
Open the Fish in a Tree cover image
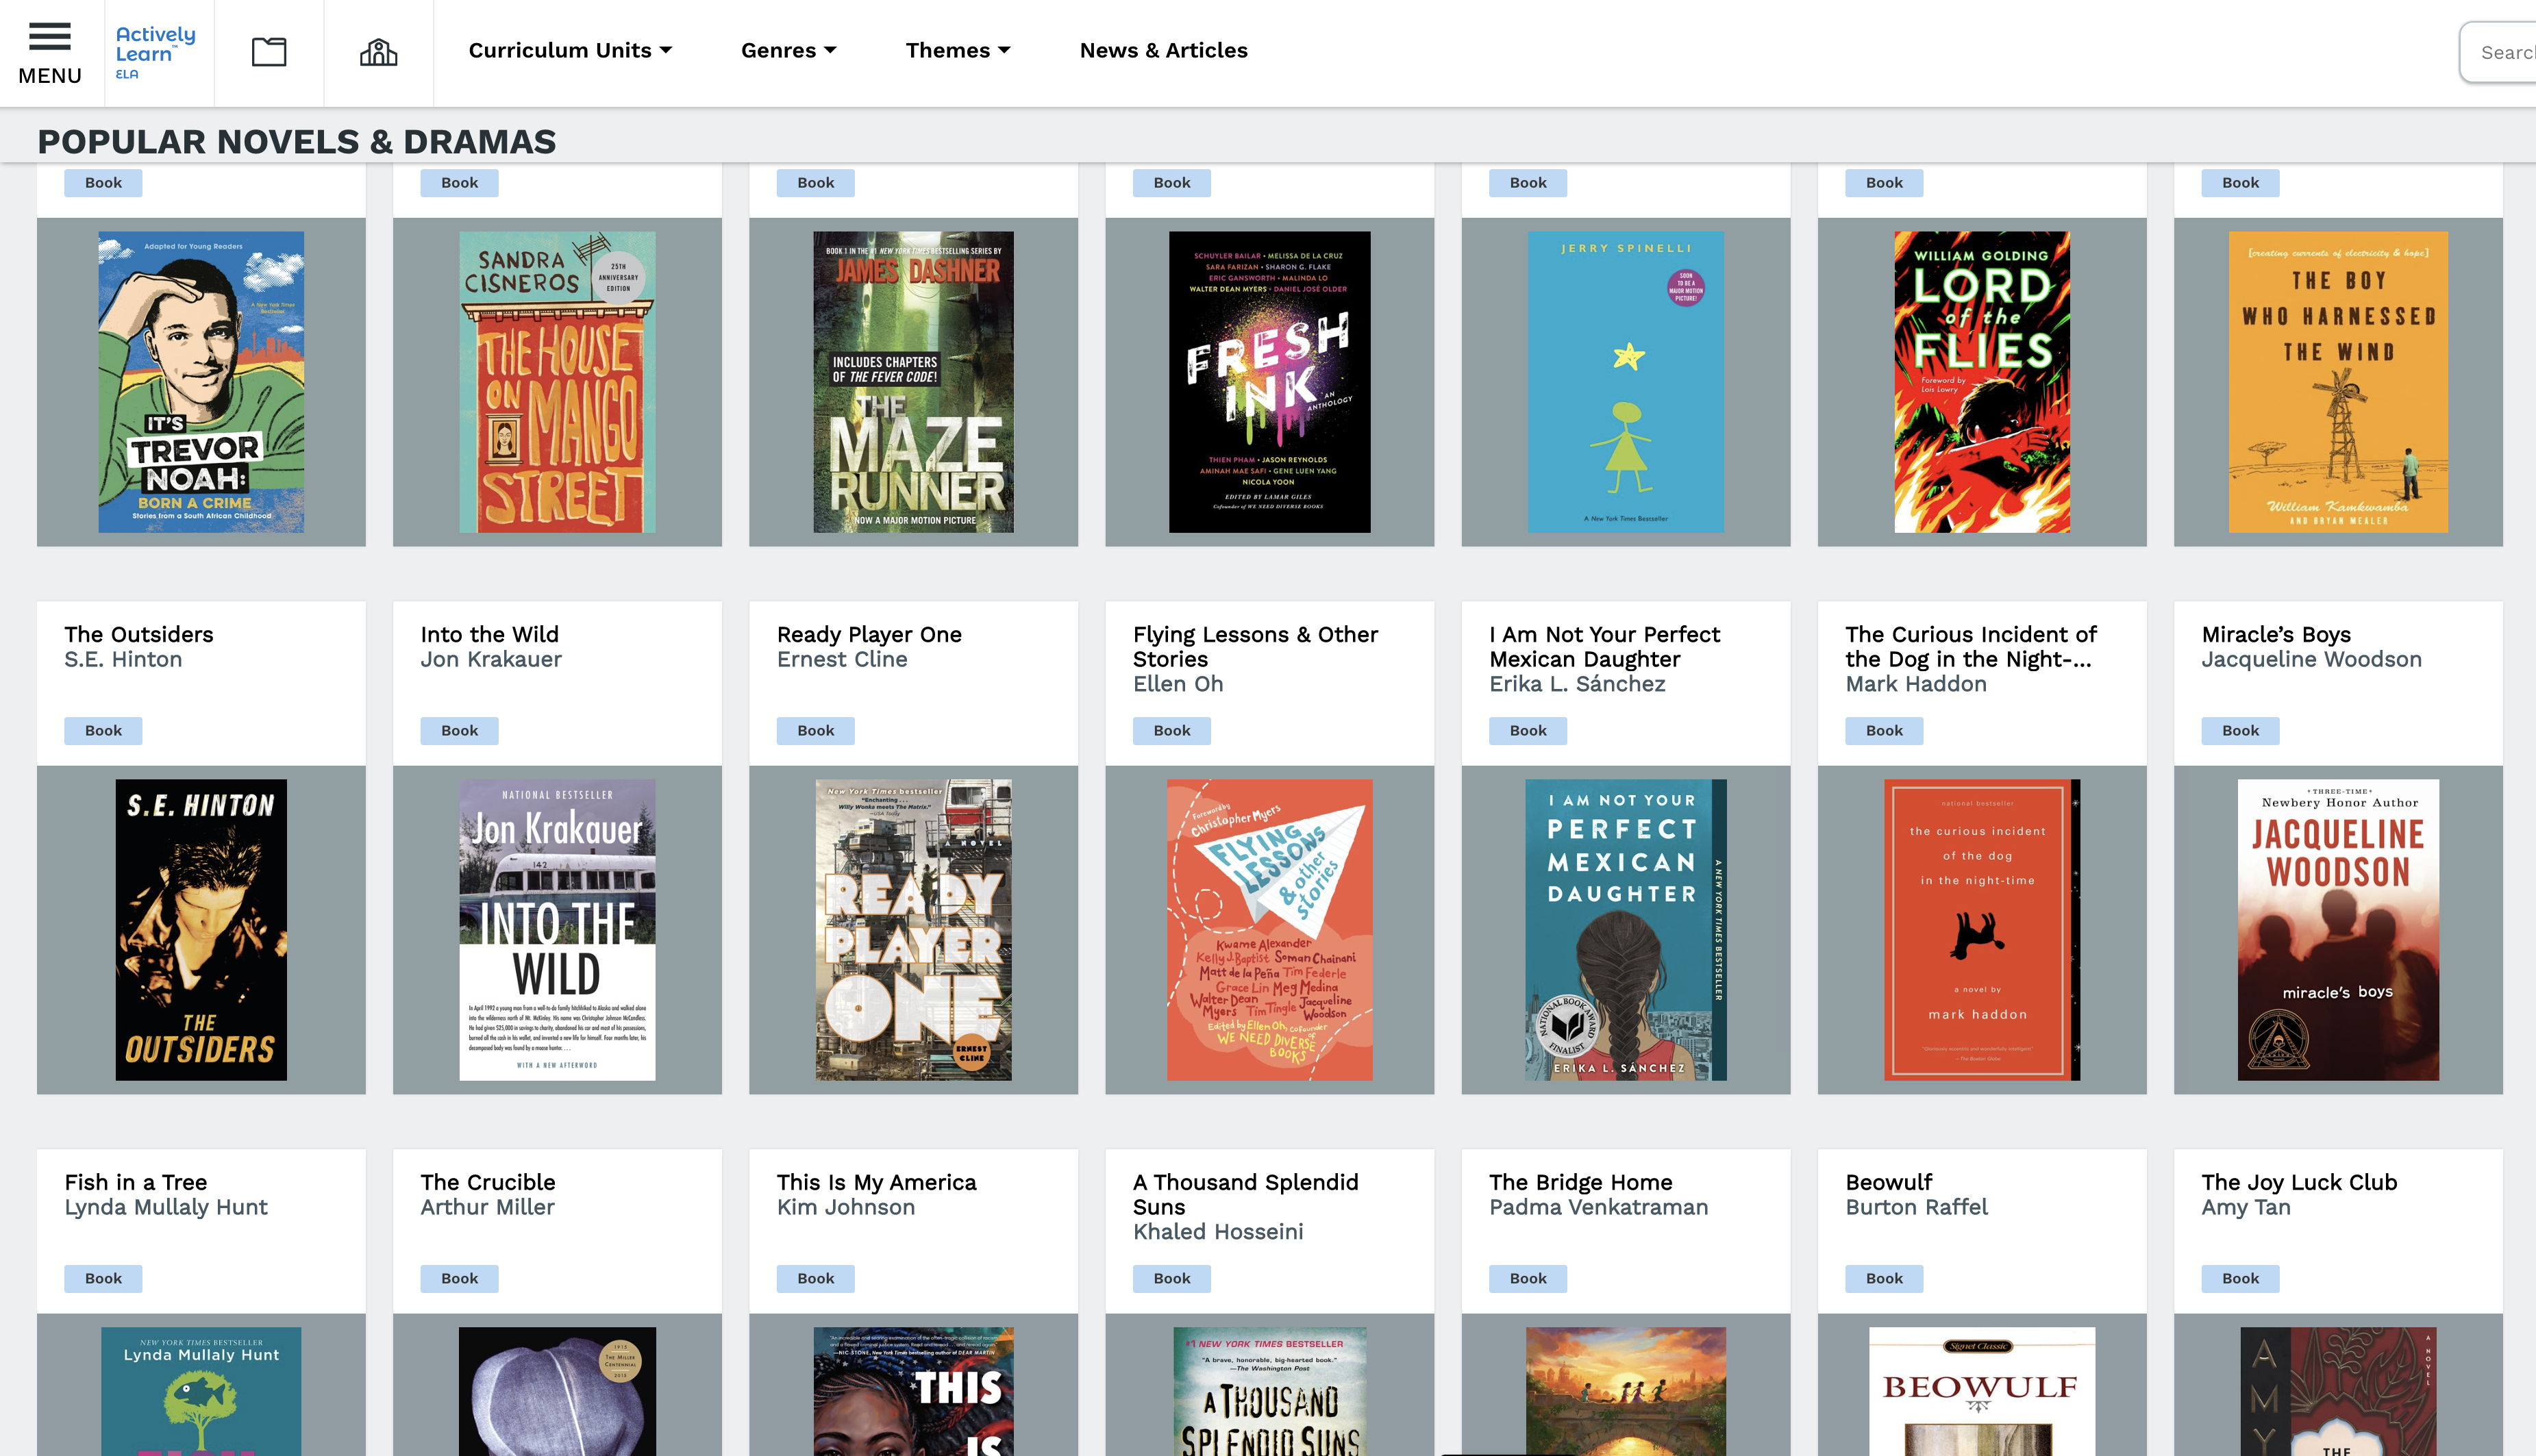pyautogui.click(x=201, y=1392)
